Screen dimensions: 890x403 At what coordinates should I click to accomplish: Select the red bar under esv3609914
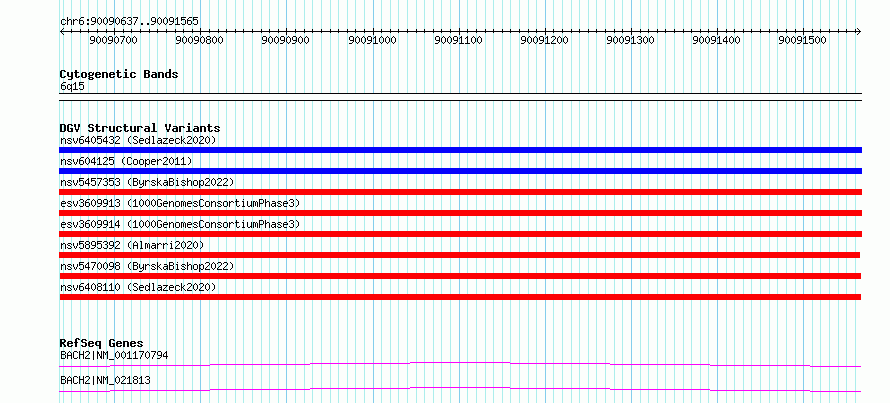point(460,234)
